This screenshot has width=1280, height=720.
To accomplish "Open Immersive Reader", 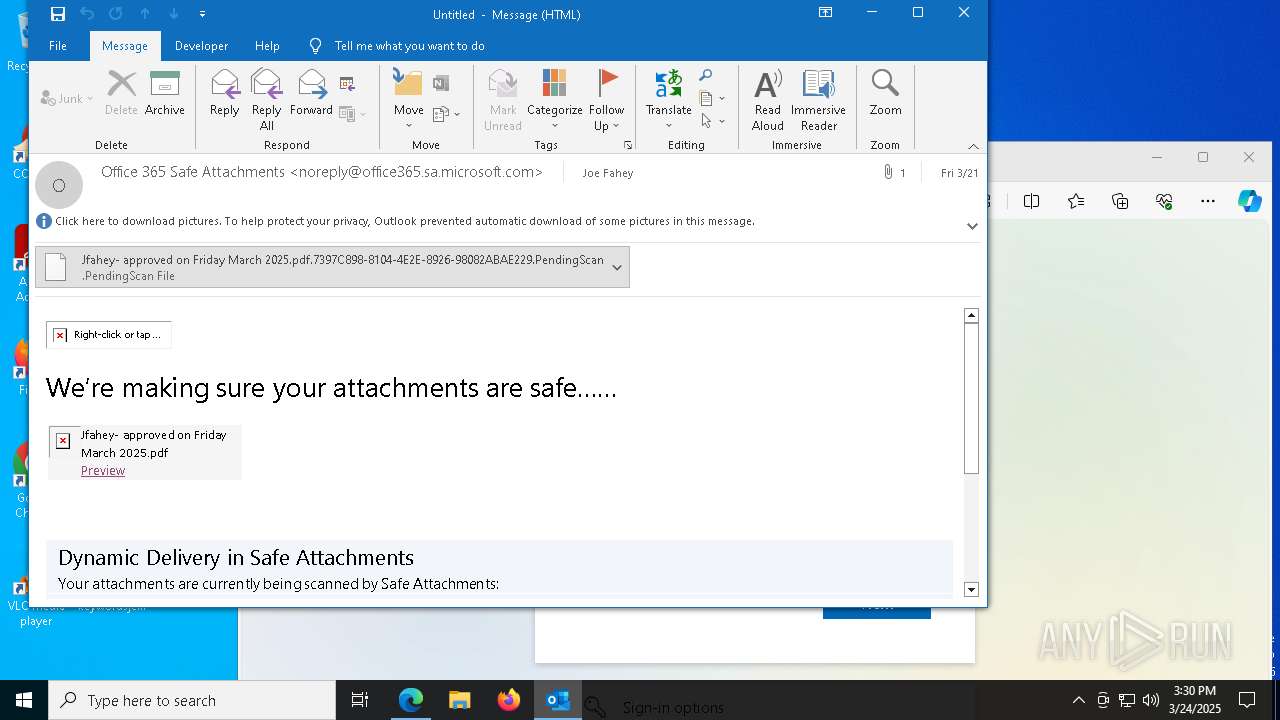I will pos(818,100).
